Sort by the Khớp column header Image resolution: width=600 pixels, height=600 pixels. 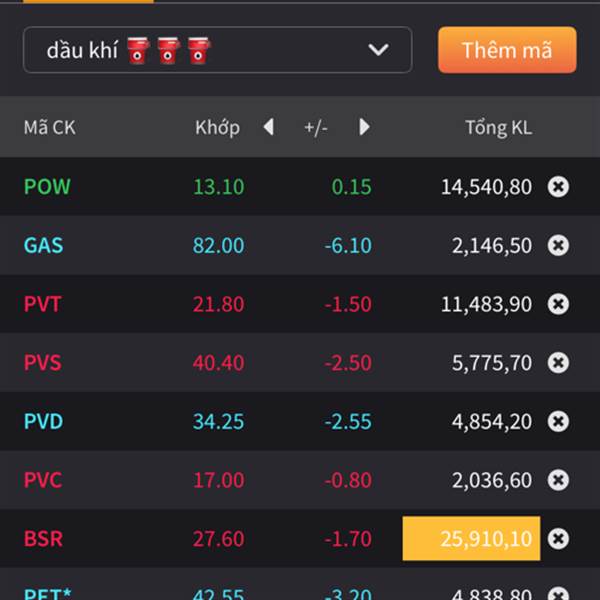(217, 127)
